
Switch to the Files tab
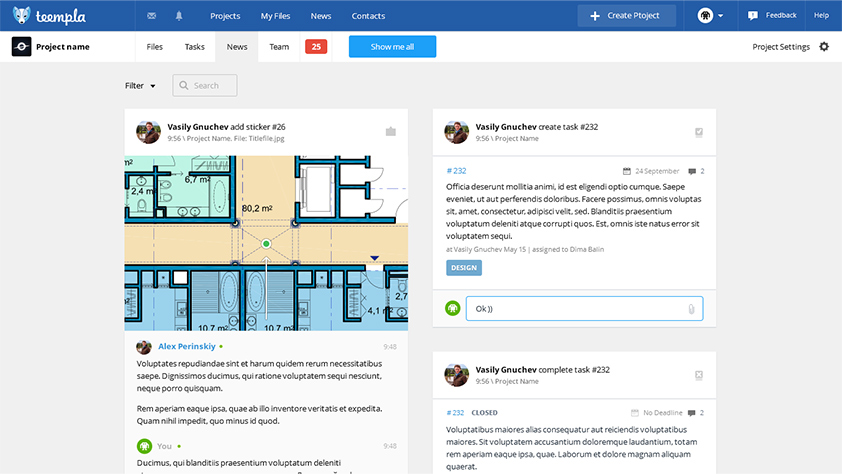(155, 47)
